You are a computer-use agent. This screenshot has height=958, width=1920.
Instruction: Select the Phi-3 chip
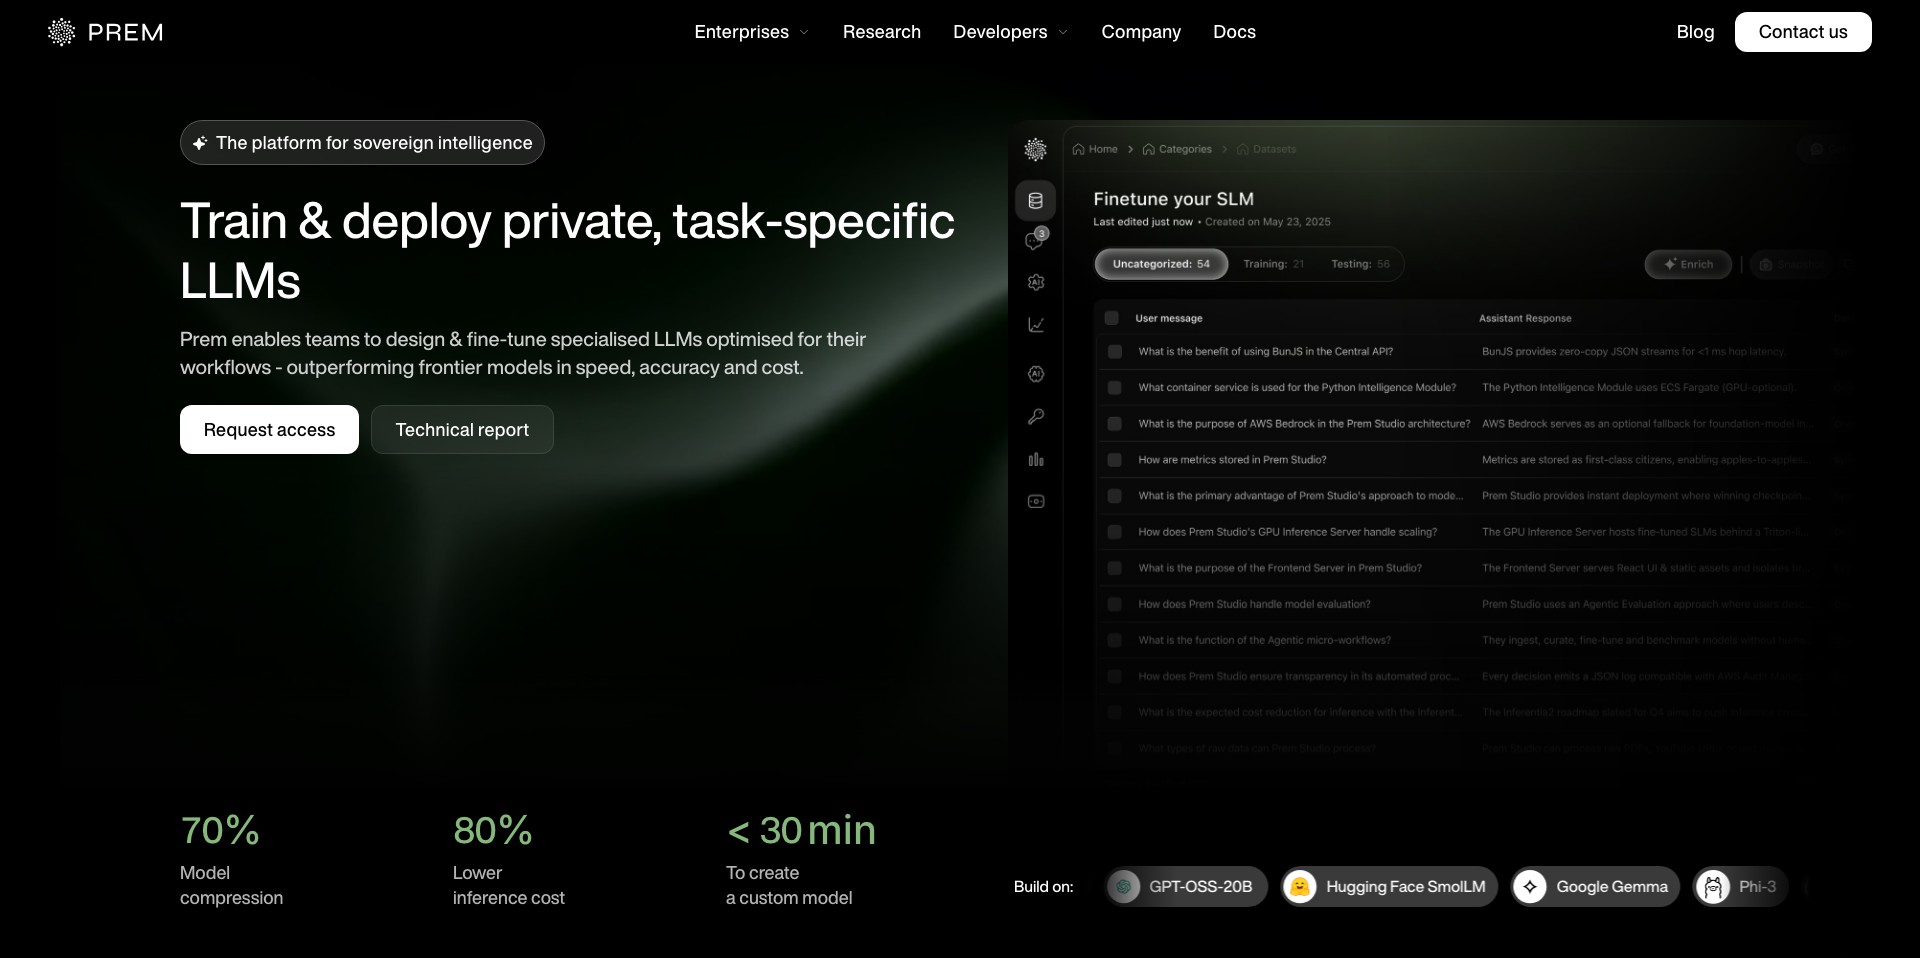point(1741,886)
